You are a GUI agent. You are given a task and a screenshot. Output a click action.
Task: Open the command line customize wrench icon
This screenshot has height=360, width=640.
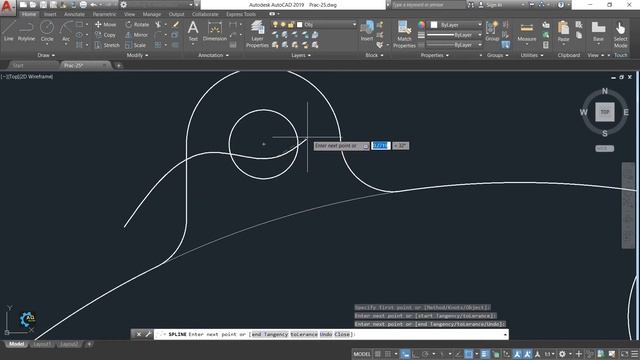(x=148, y=334)
